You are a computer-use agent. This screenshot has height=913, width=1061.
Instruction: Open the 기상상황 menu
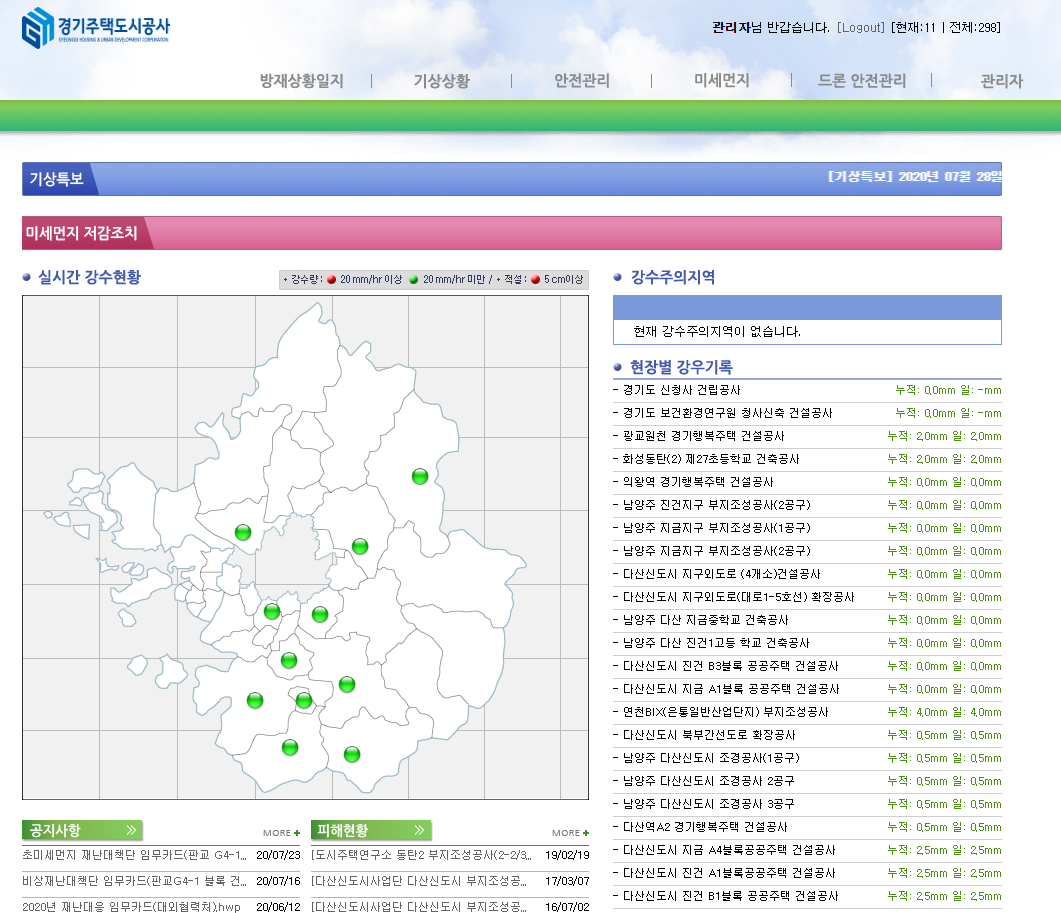tap(441, 81)
